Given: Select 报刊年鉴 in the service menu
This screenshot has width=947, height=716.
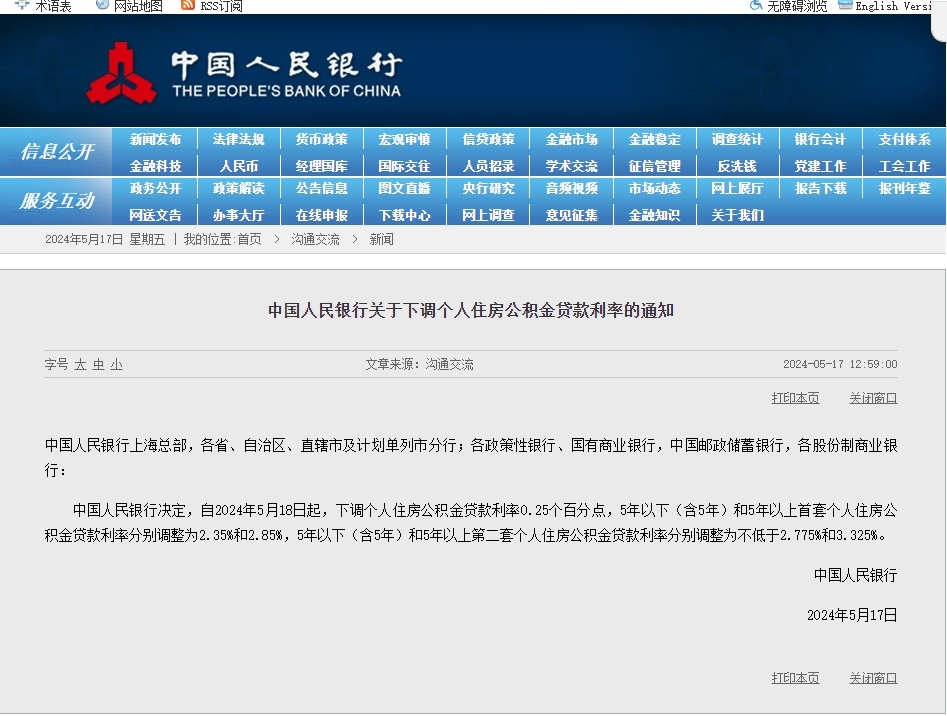Looking at the screenshot, I should (904, 188).
